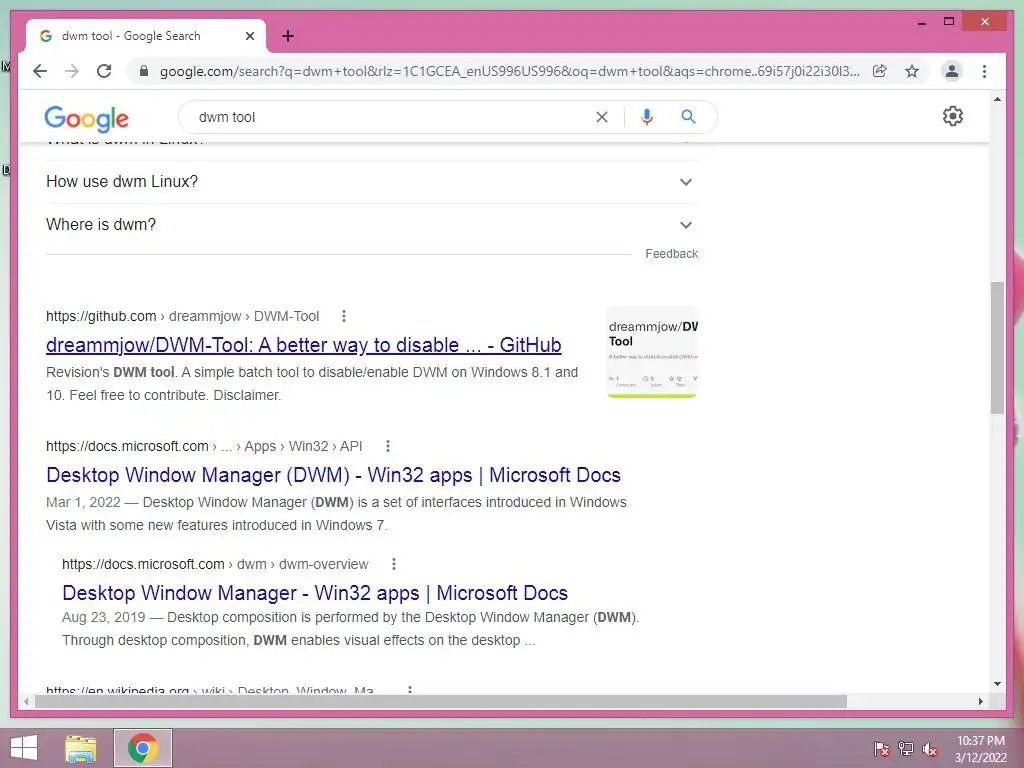Click the vertical scrollbar thumb

point(997,347)
